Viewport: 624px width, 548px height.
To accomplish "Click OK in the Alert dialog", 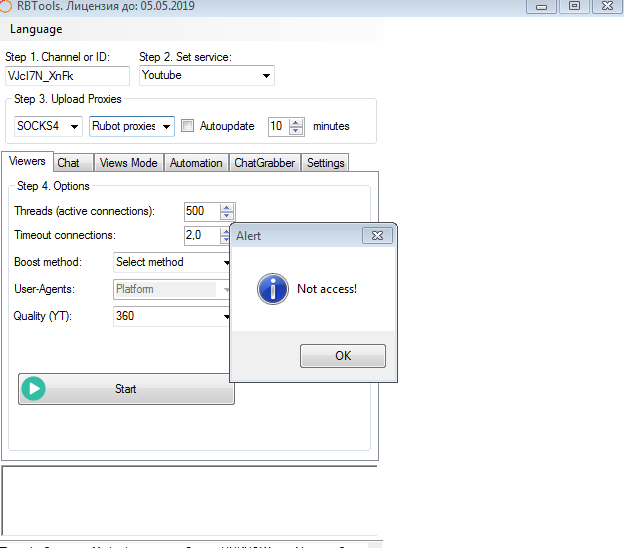I will [342, 356].
